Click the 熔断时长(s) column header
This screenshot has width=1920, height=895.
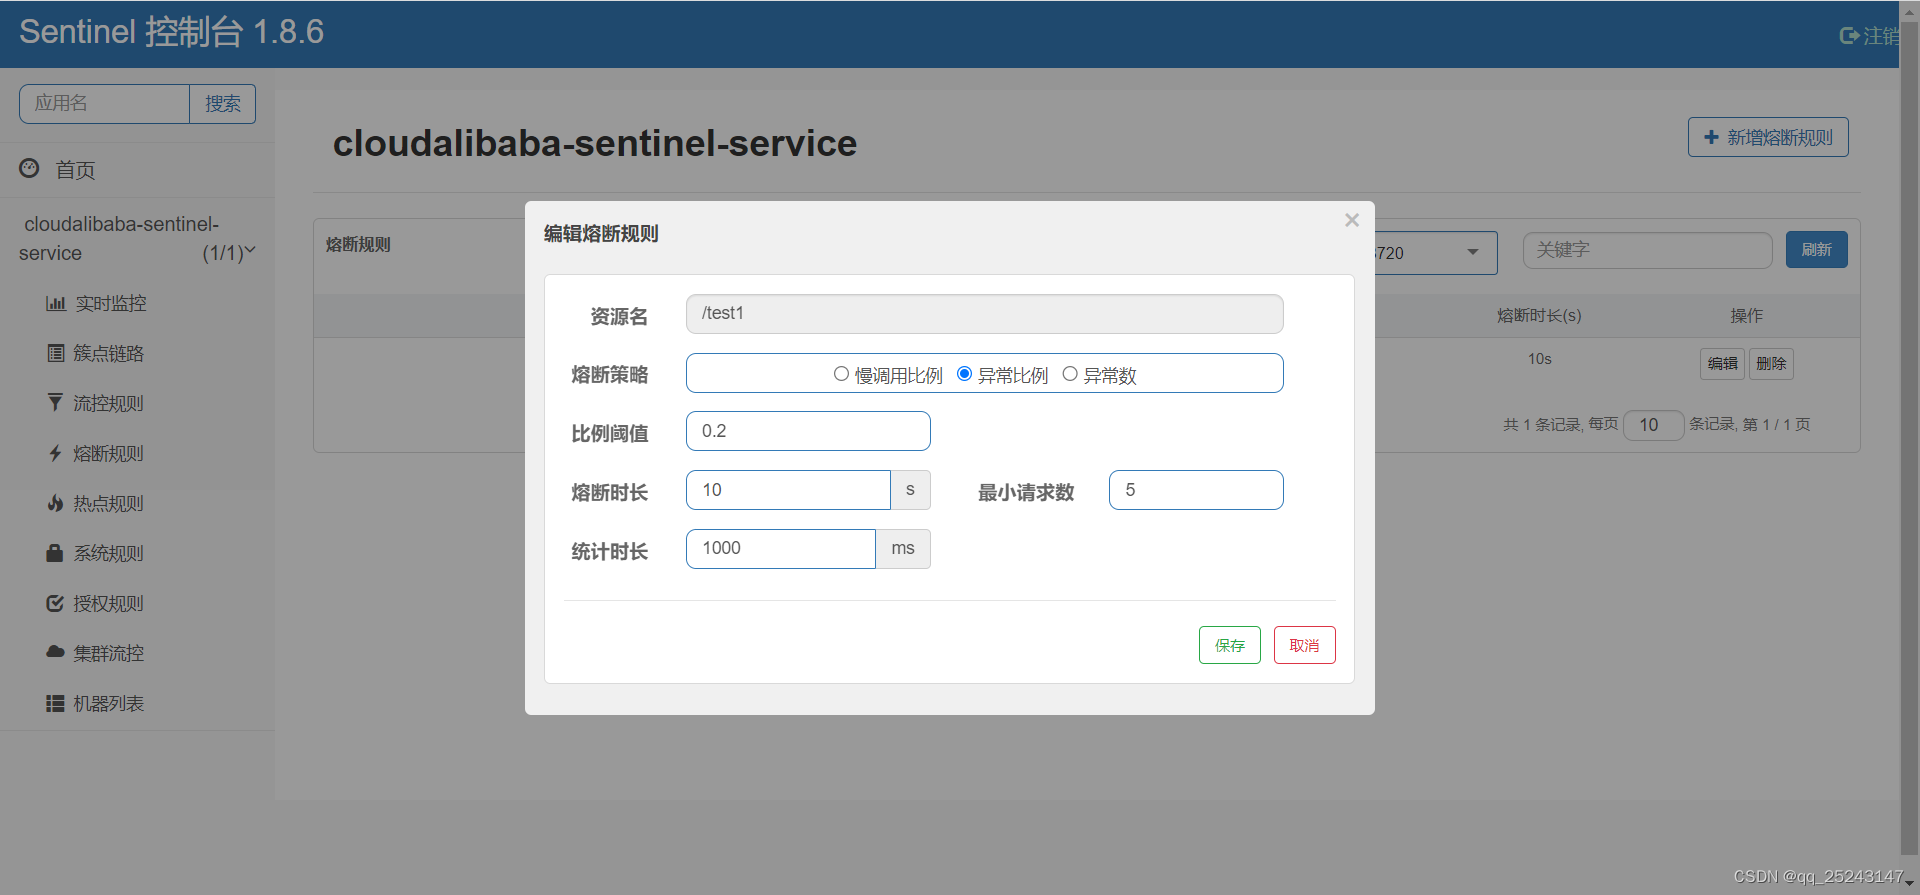coord(1539,315)
